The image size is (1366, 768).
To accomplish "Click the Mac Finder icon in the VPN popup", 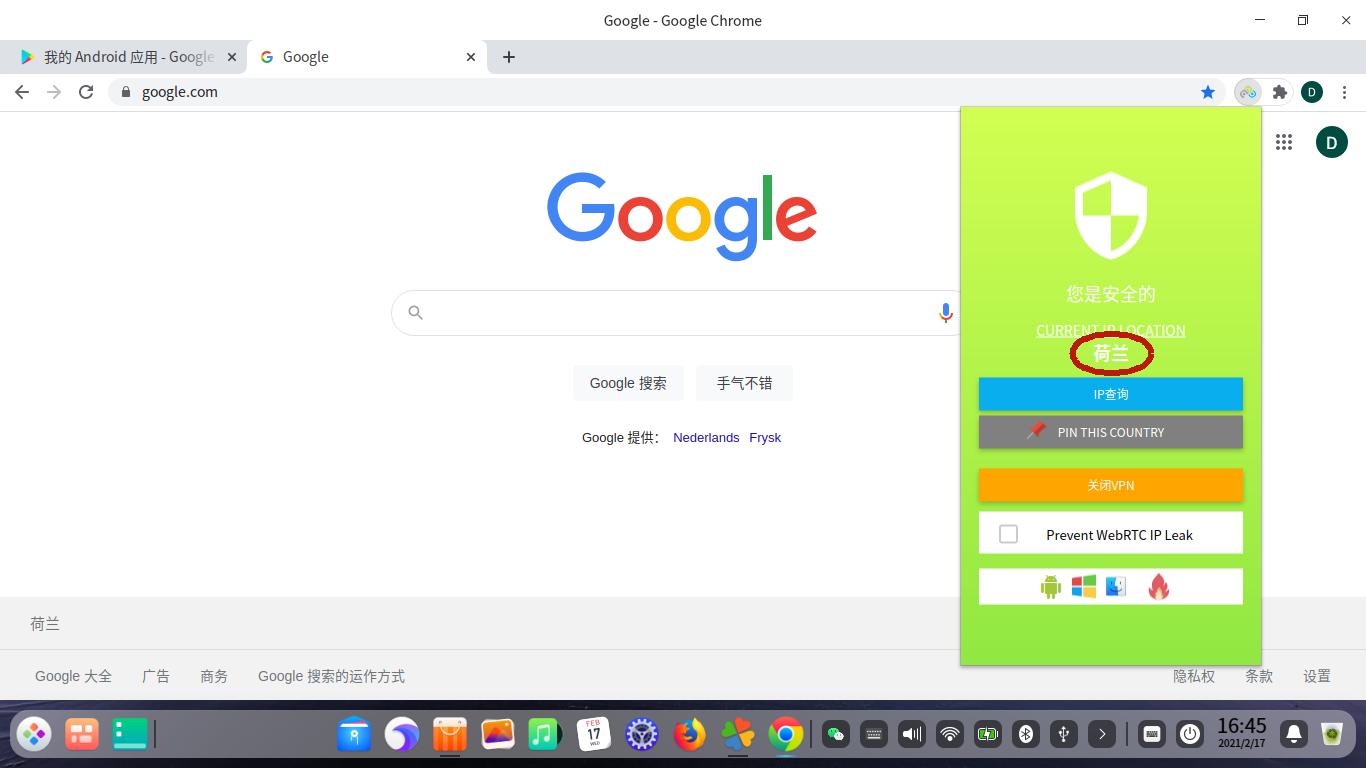I will pyautogui.click(x=1116, y=586).
